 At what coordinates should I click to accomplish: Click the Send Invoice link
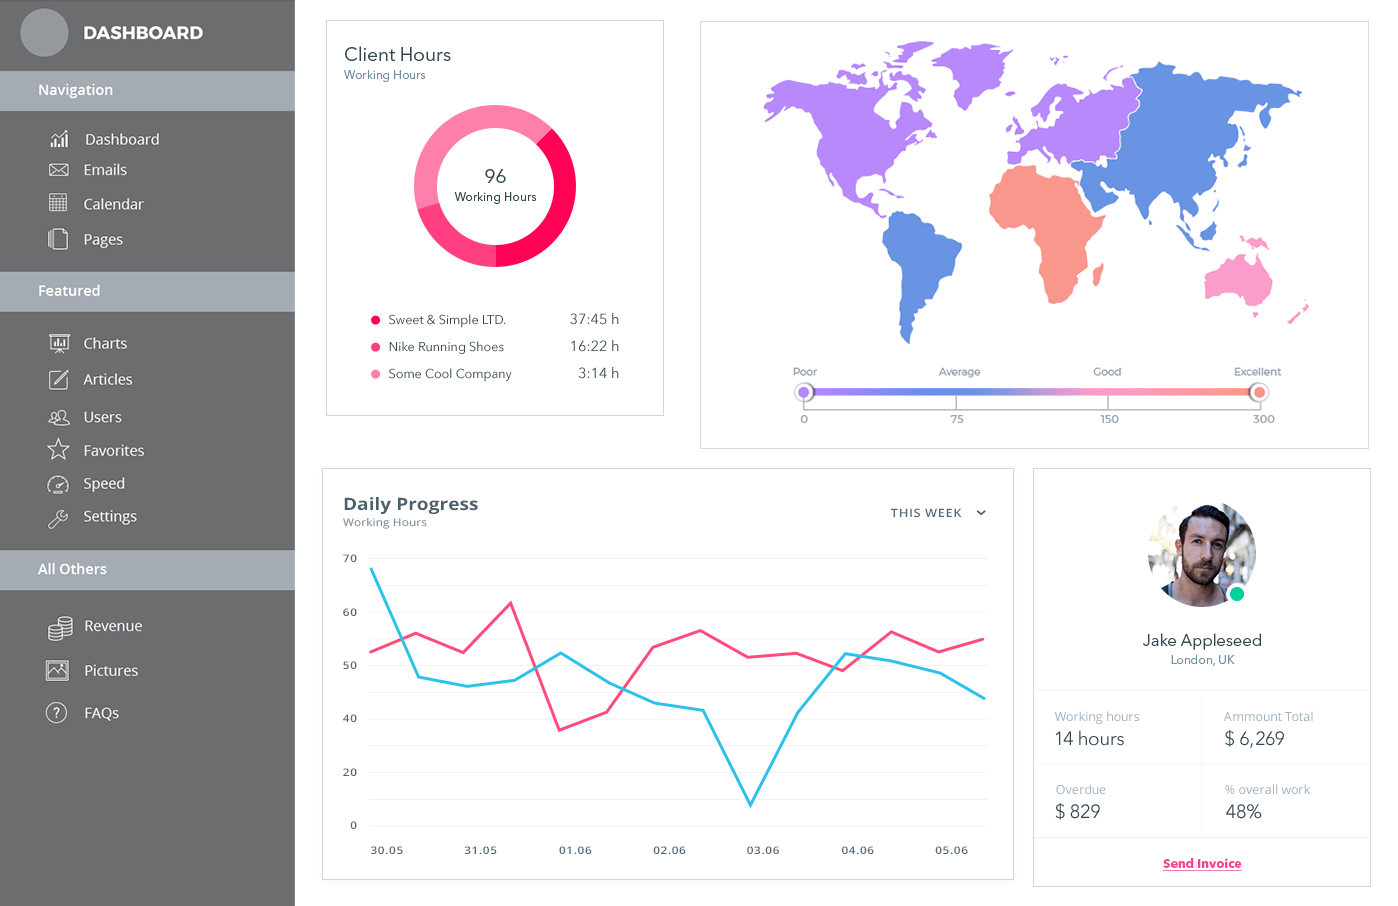1201,864
